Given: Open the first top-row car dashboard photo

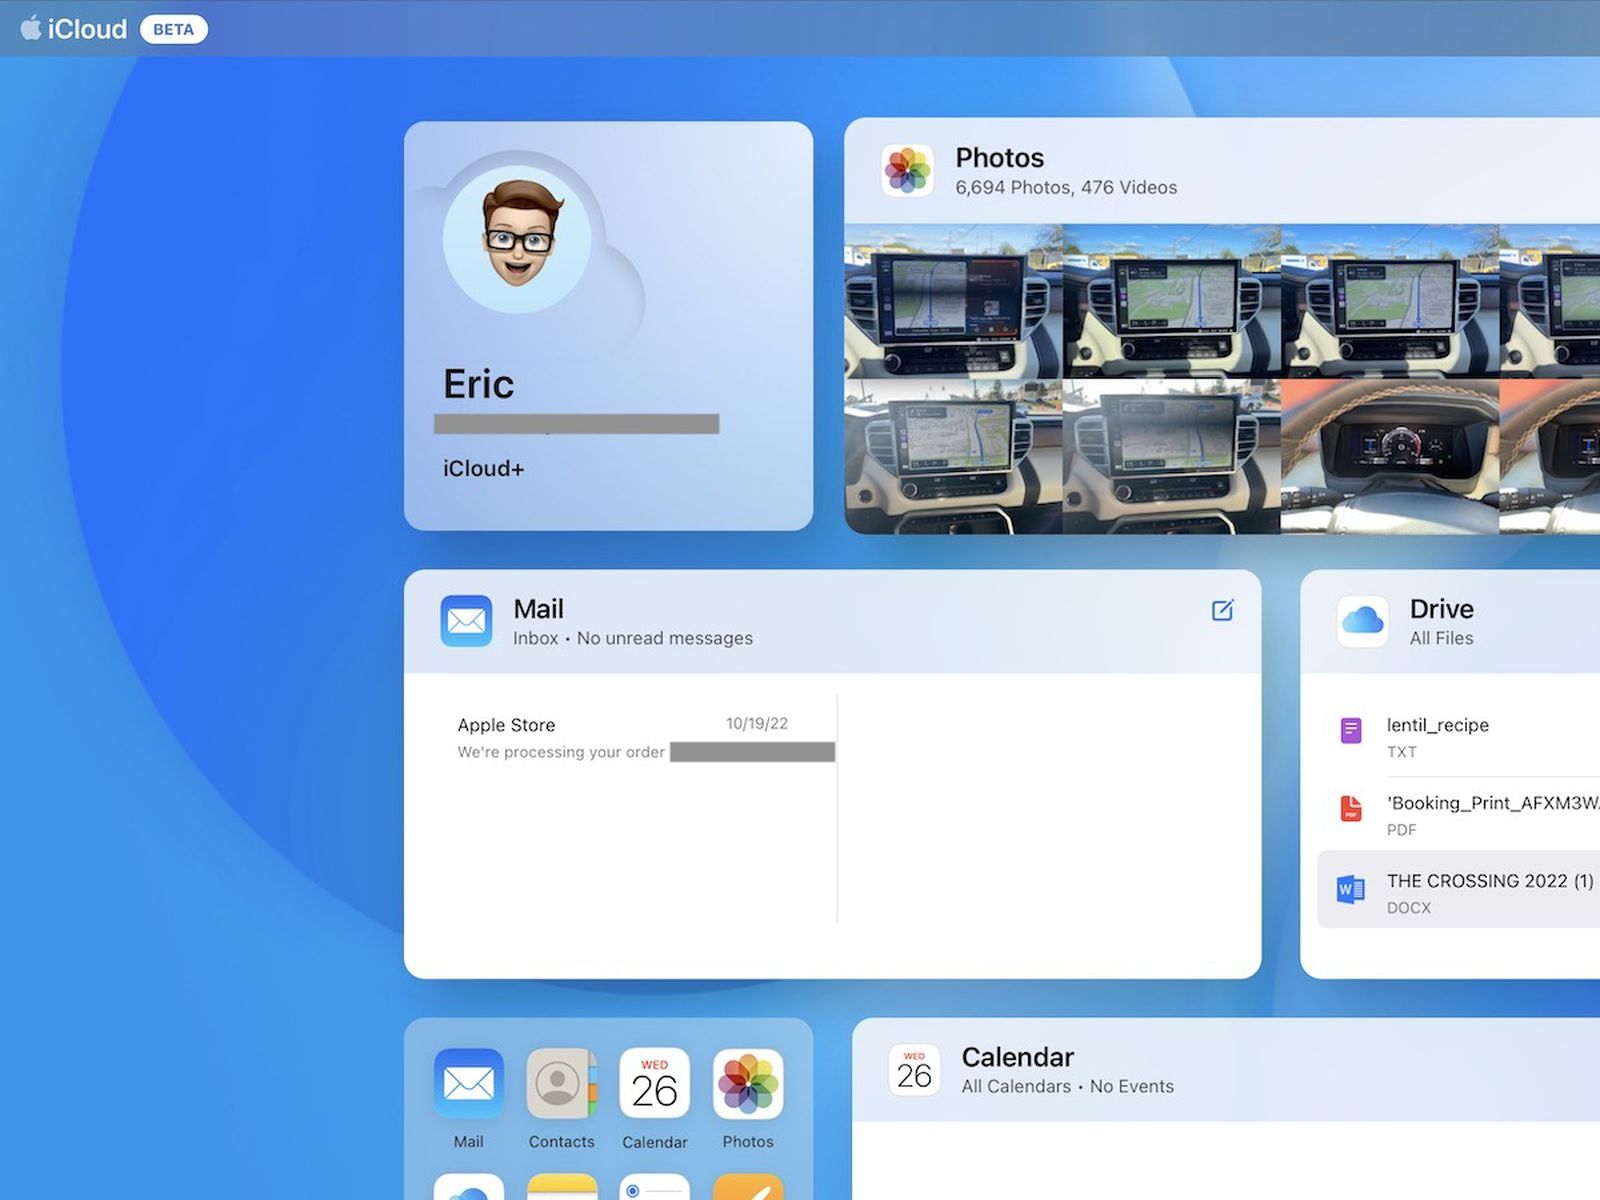Looking at the screenshot, I should click(x=953, y=301).
